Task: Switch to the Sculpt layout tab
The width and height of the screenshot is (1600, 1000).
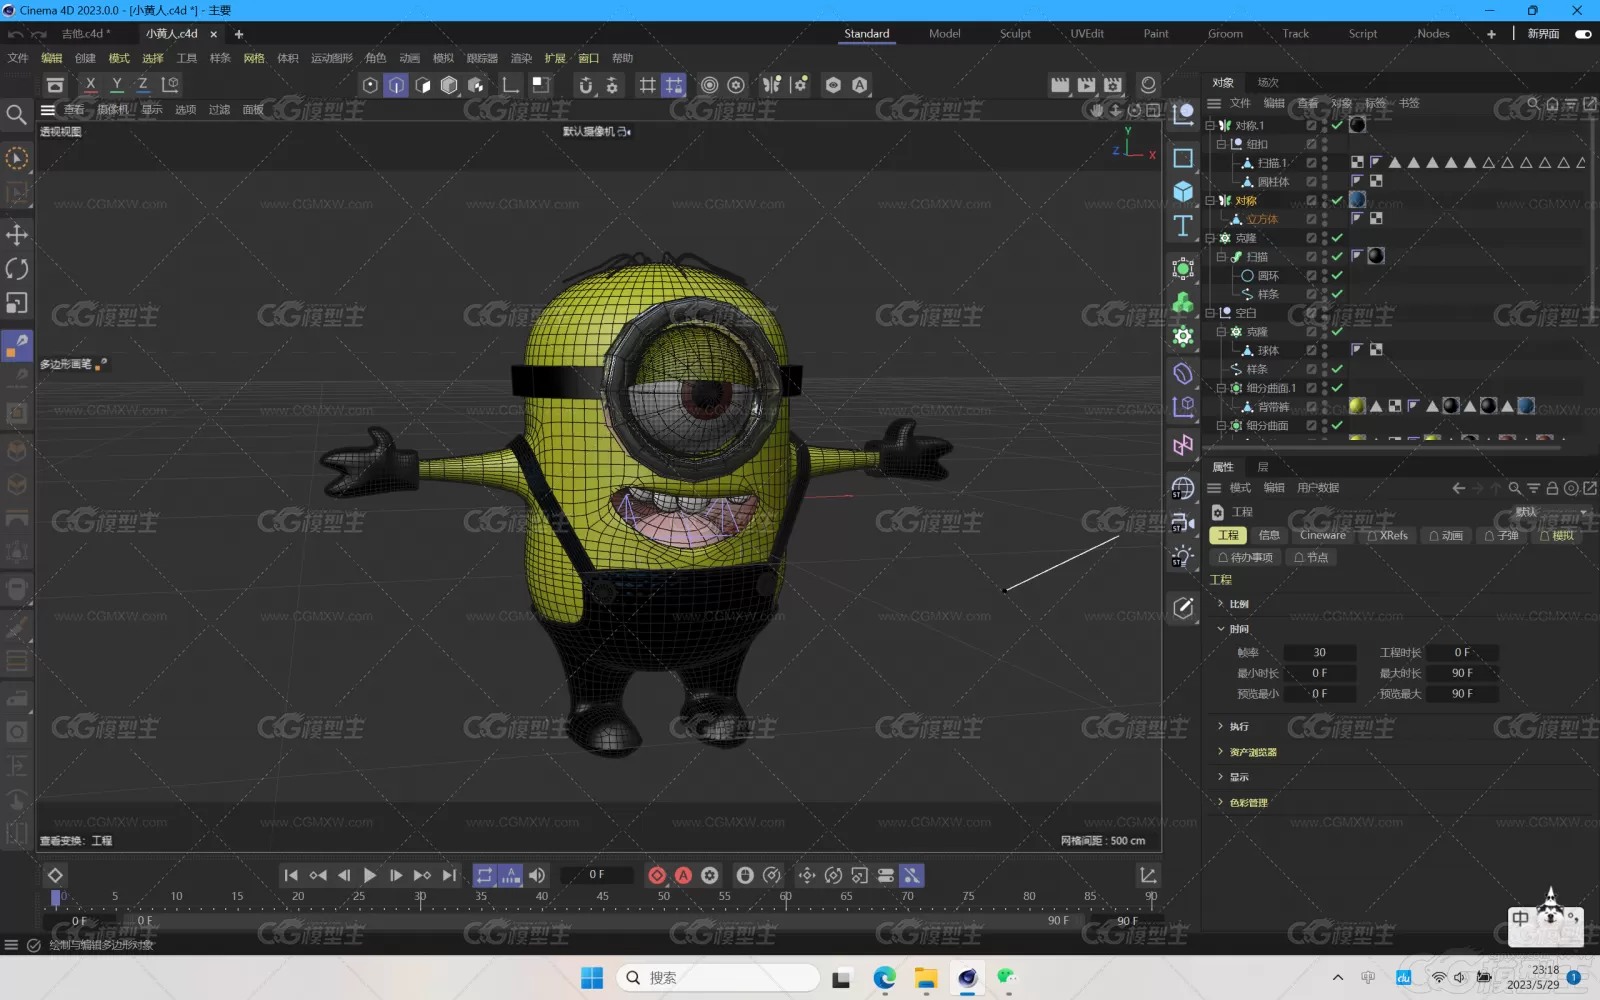Action: pos(1015,34)
